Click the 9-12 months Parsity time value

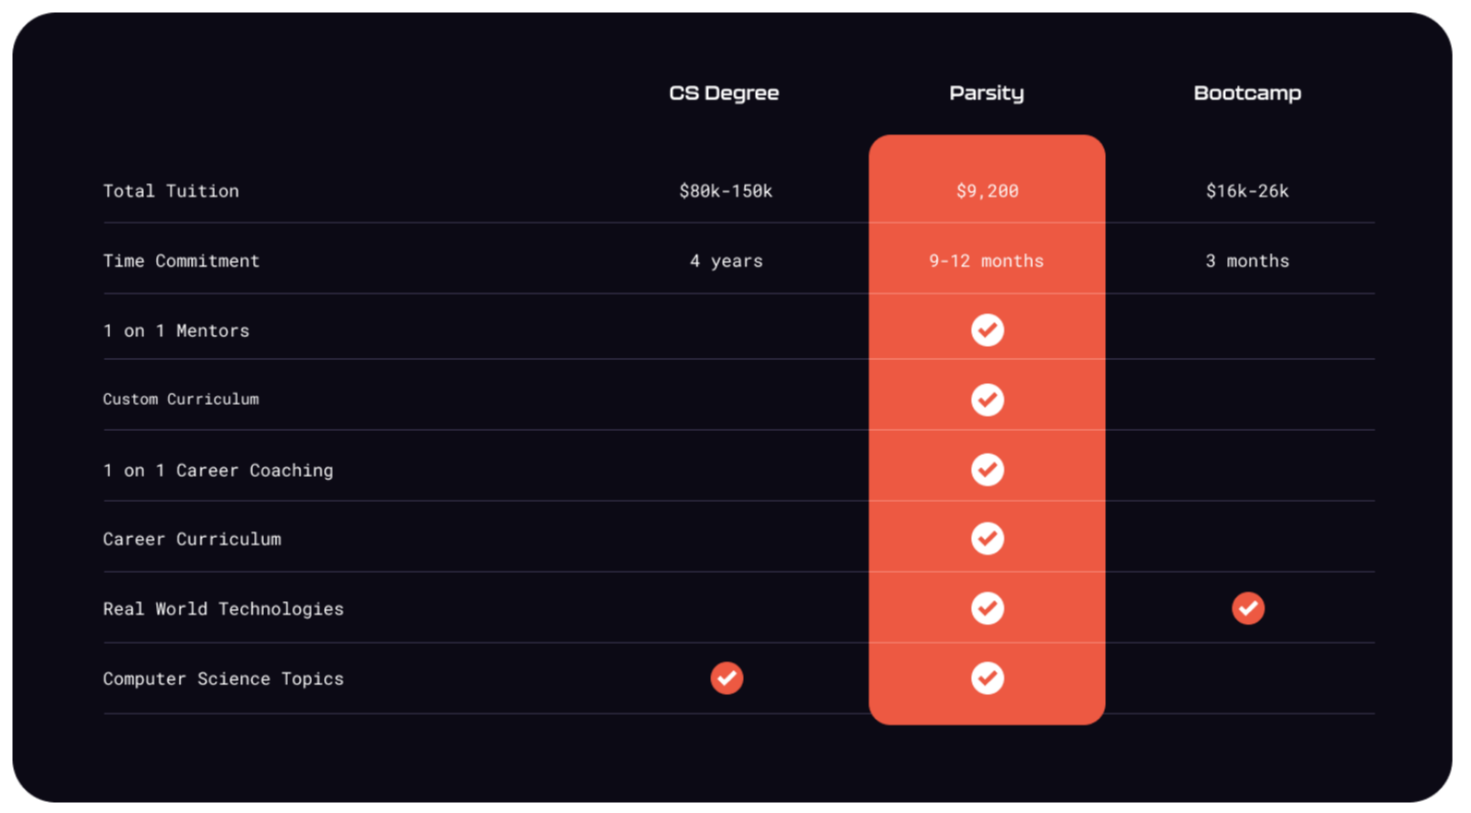[x=986, y=261]
